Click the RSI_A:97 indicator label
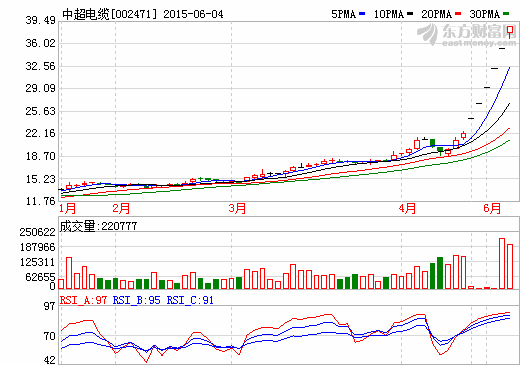 coord(83,300)
